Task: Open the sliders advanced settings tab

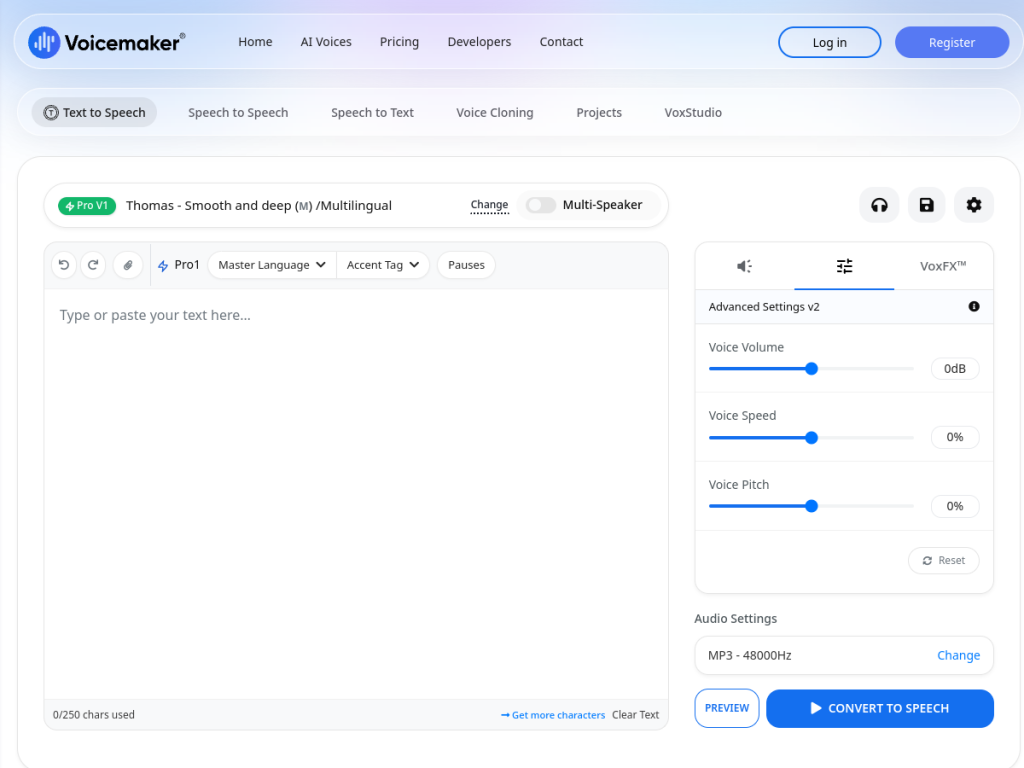Action: pos(844,266)
